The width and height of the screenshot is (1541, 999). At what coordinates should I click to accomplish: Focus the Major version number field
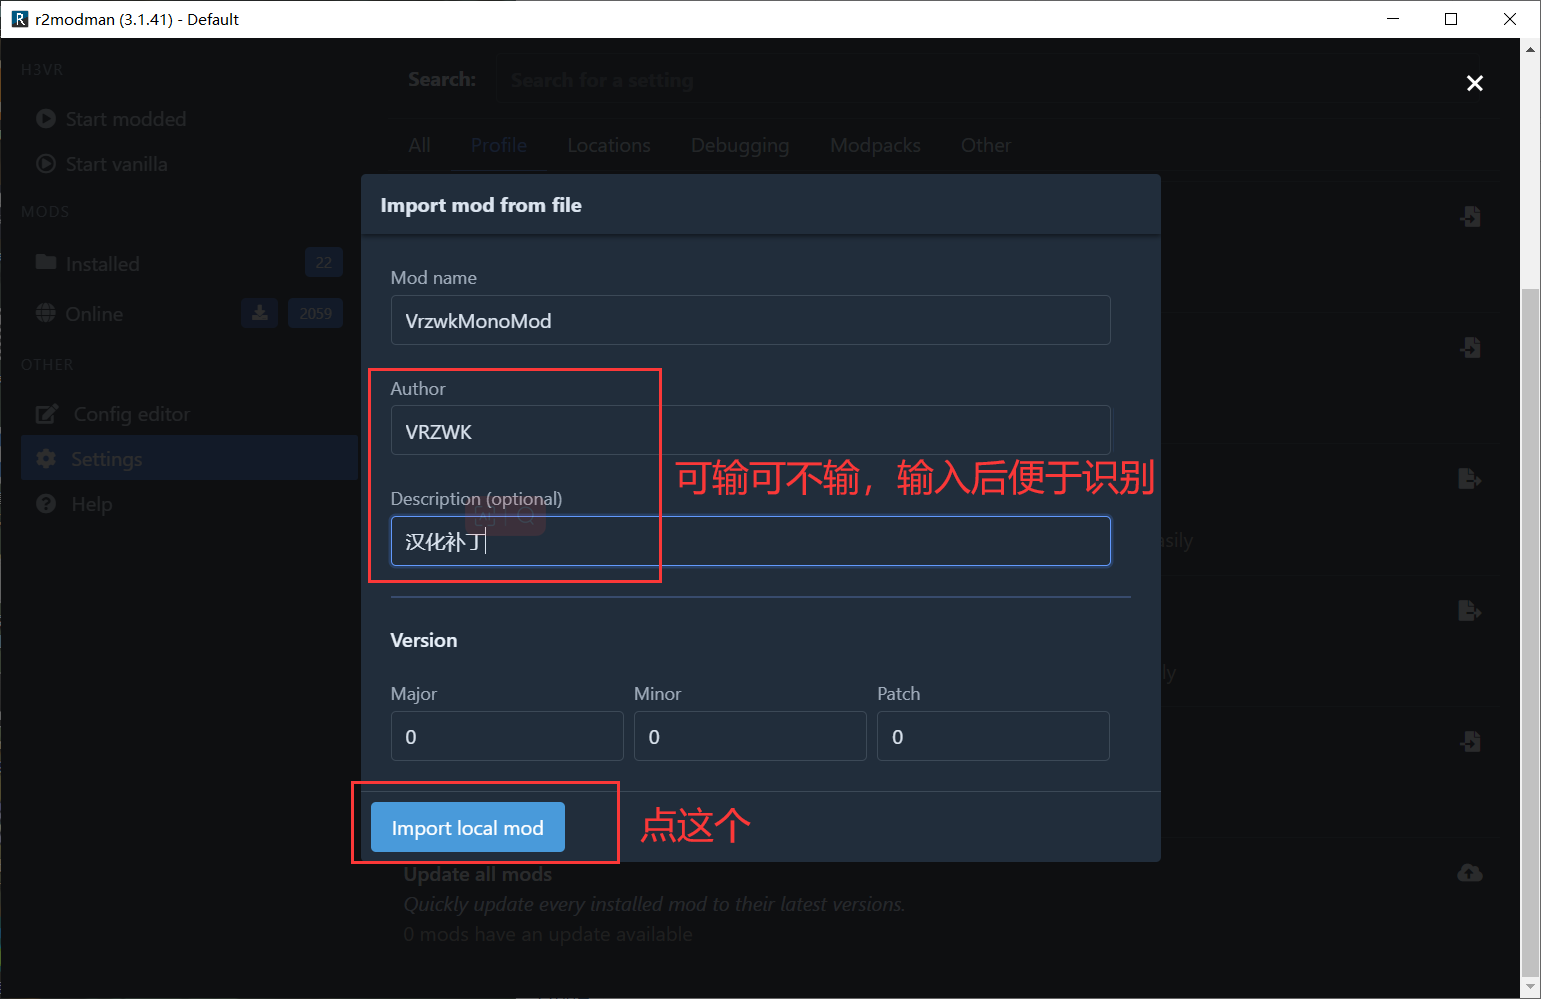507,736
